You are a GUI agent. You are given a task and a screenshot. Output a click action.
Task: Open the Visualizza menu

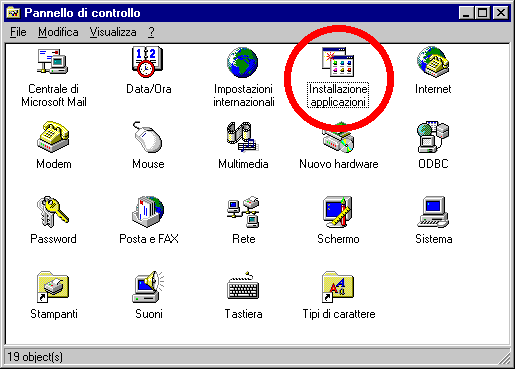click(x=113, y=32)
